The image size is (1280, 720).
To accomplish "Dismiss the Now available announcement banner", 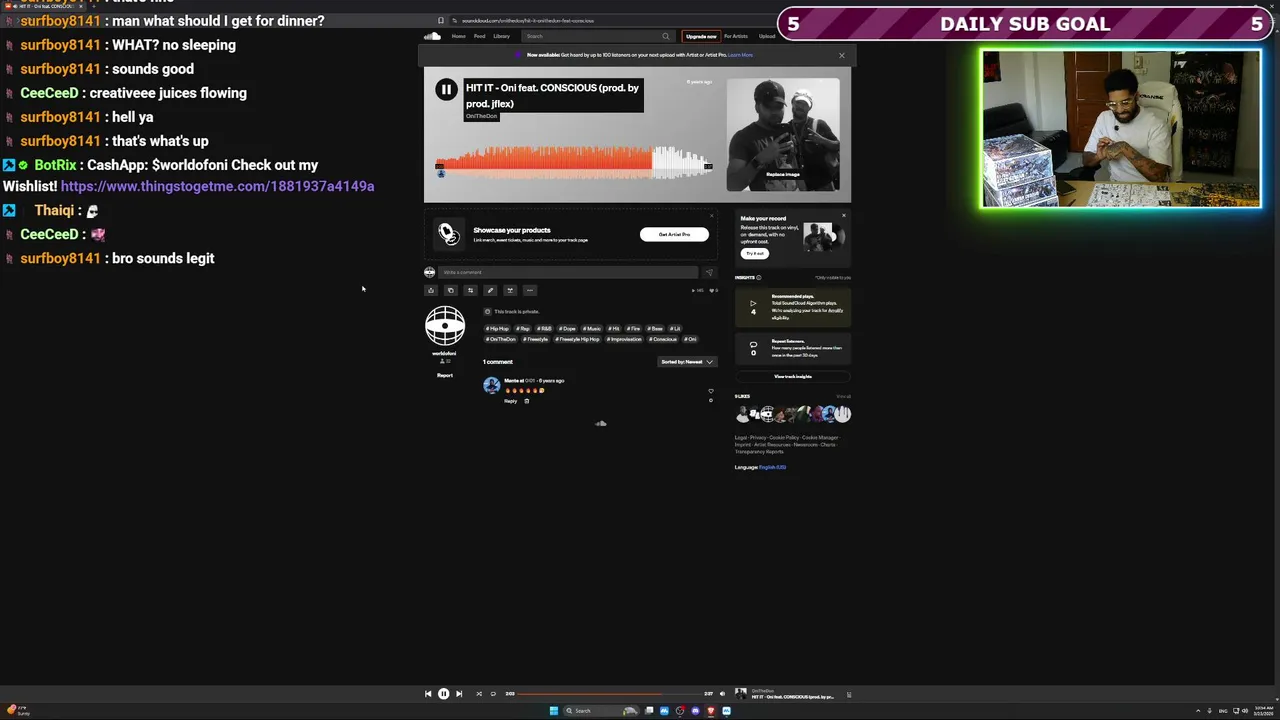I will click(841, 55).
